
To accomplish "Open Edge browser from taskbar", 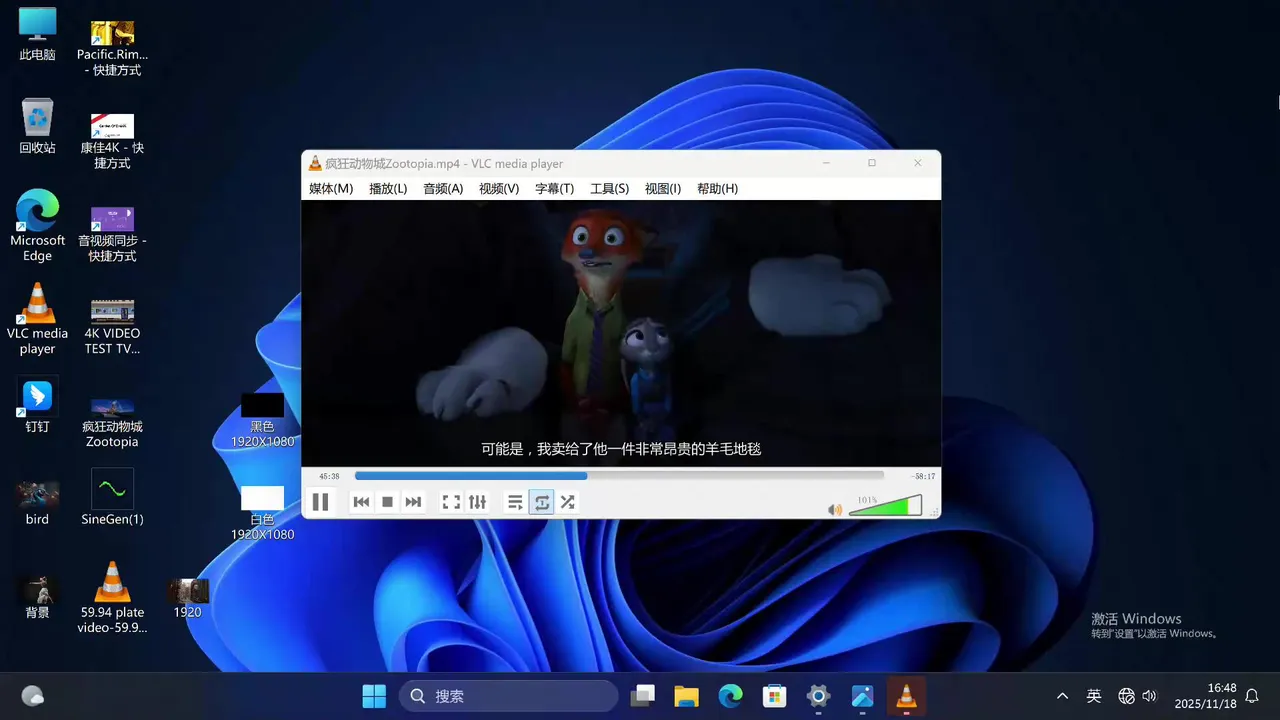I will pos(730,696).
